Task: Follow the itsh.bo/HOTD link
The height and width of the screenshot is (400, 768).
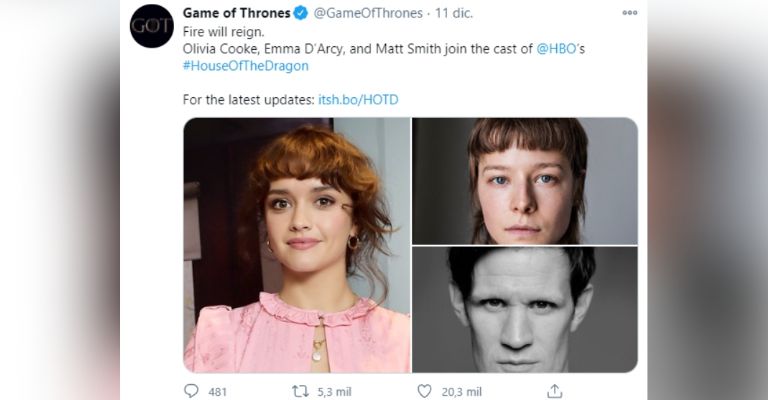Action: tap(360, 100)
